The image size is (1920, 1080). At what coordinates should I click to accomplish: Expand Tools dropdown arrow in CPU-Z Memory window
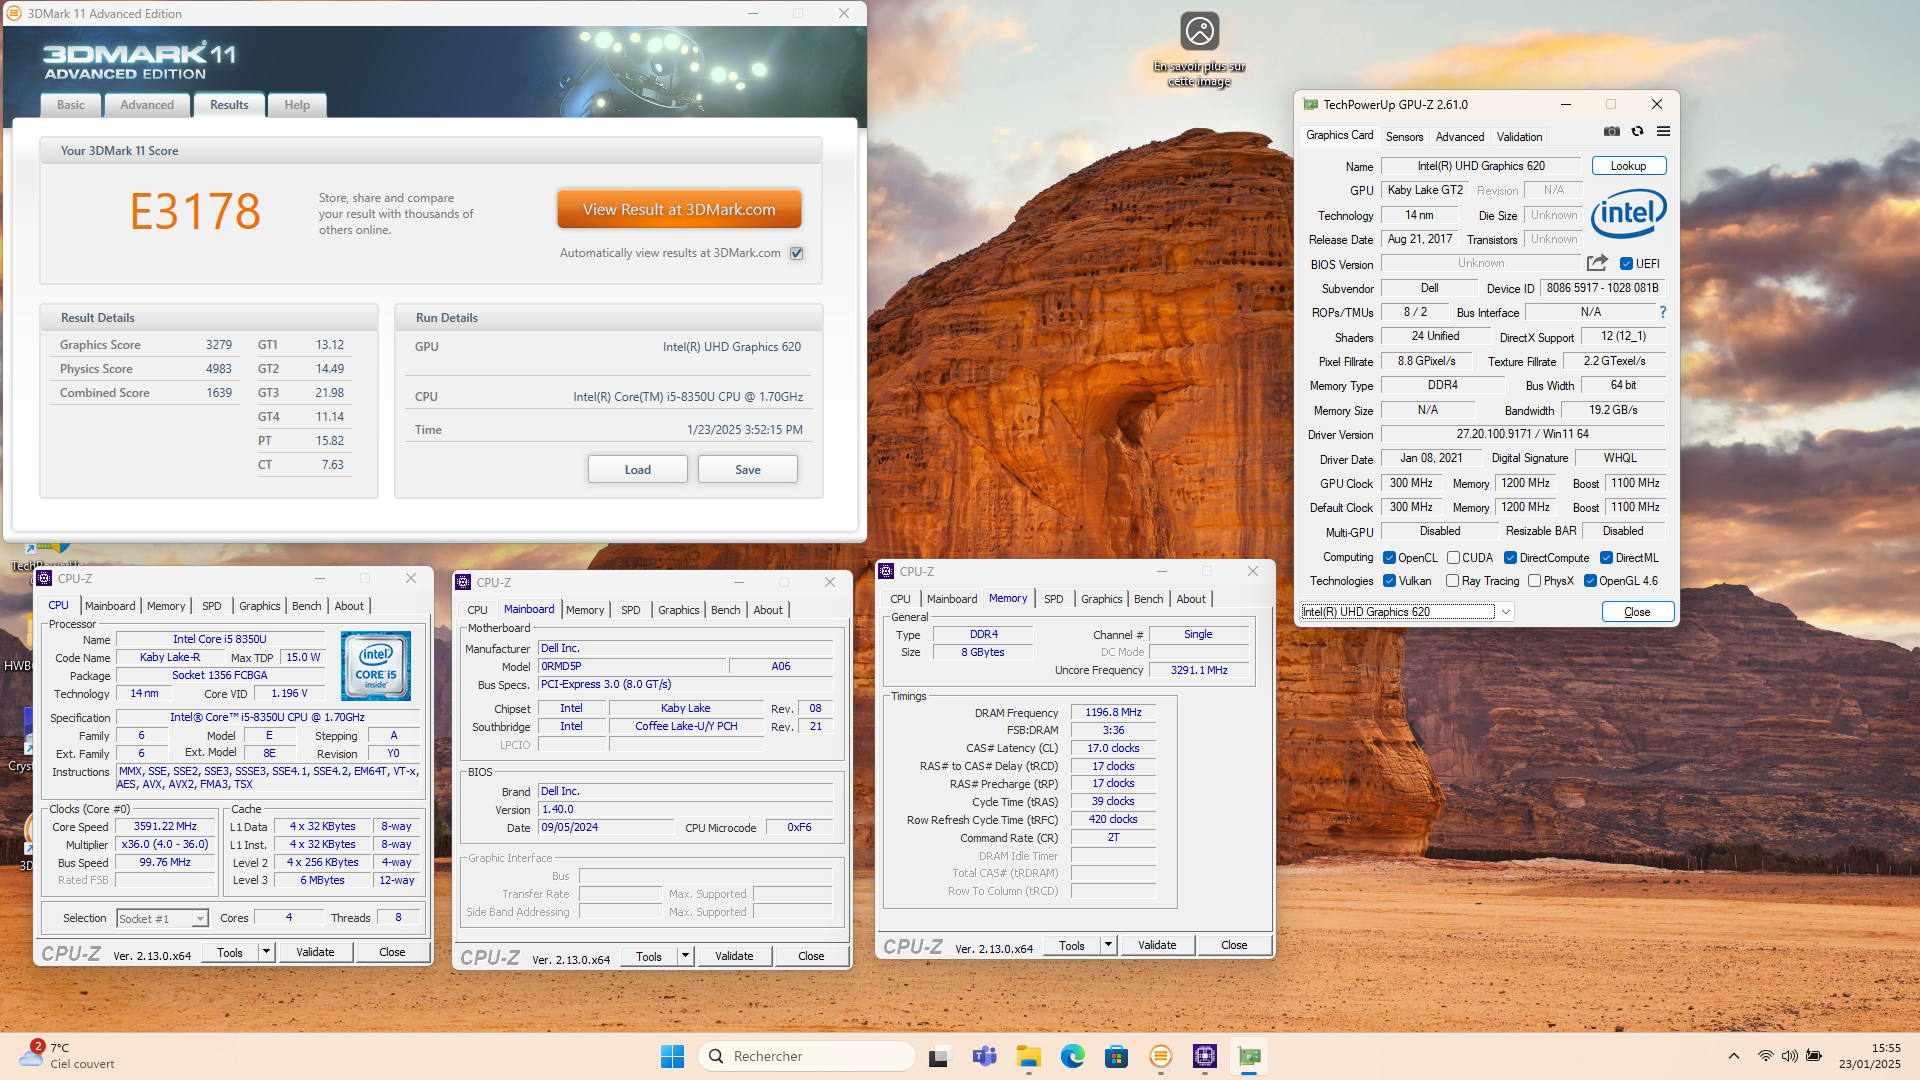(1108, 945)
